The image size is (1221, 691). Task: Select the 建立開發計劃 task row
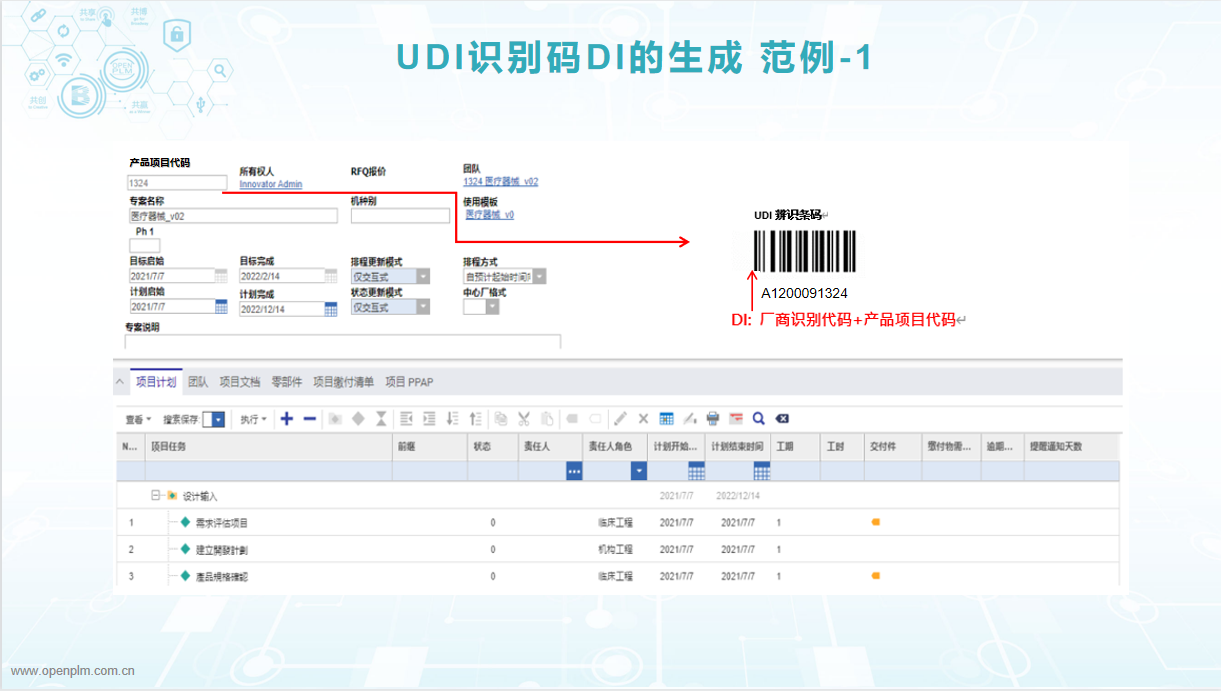222,549
